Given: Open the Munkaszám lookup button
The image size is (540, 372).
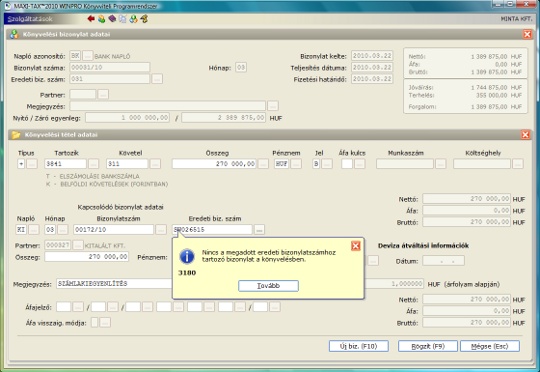Looking at the screenshot, I should 440,164.
